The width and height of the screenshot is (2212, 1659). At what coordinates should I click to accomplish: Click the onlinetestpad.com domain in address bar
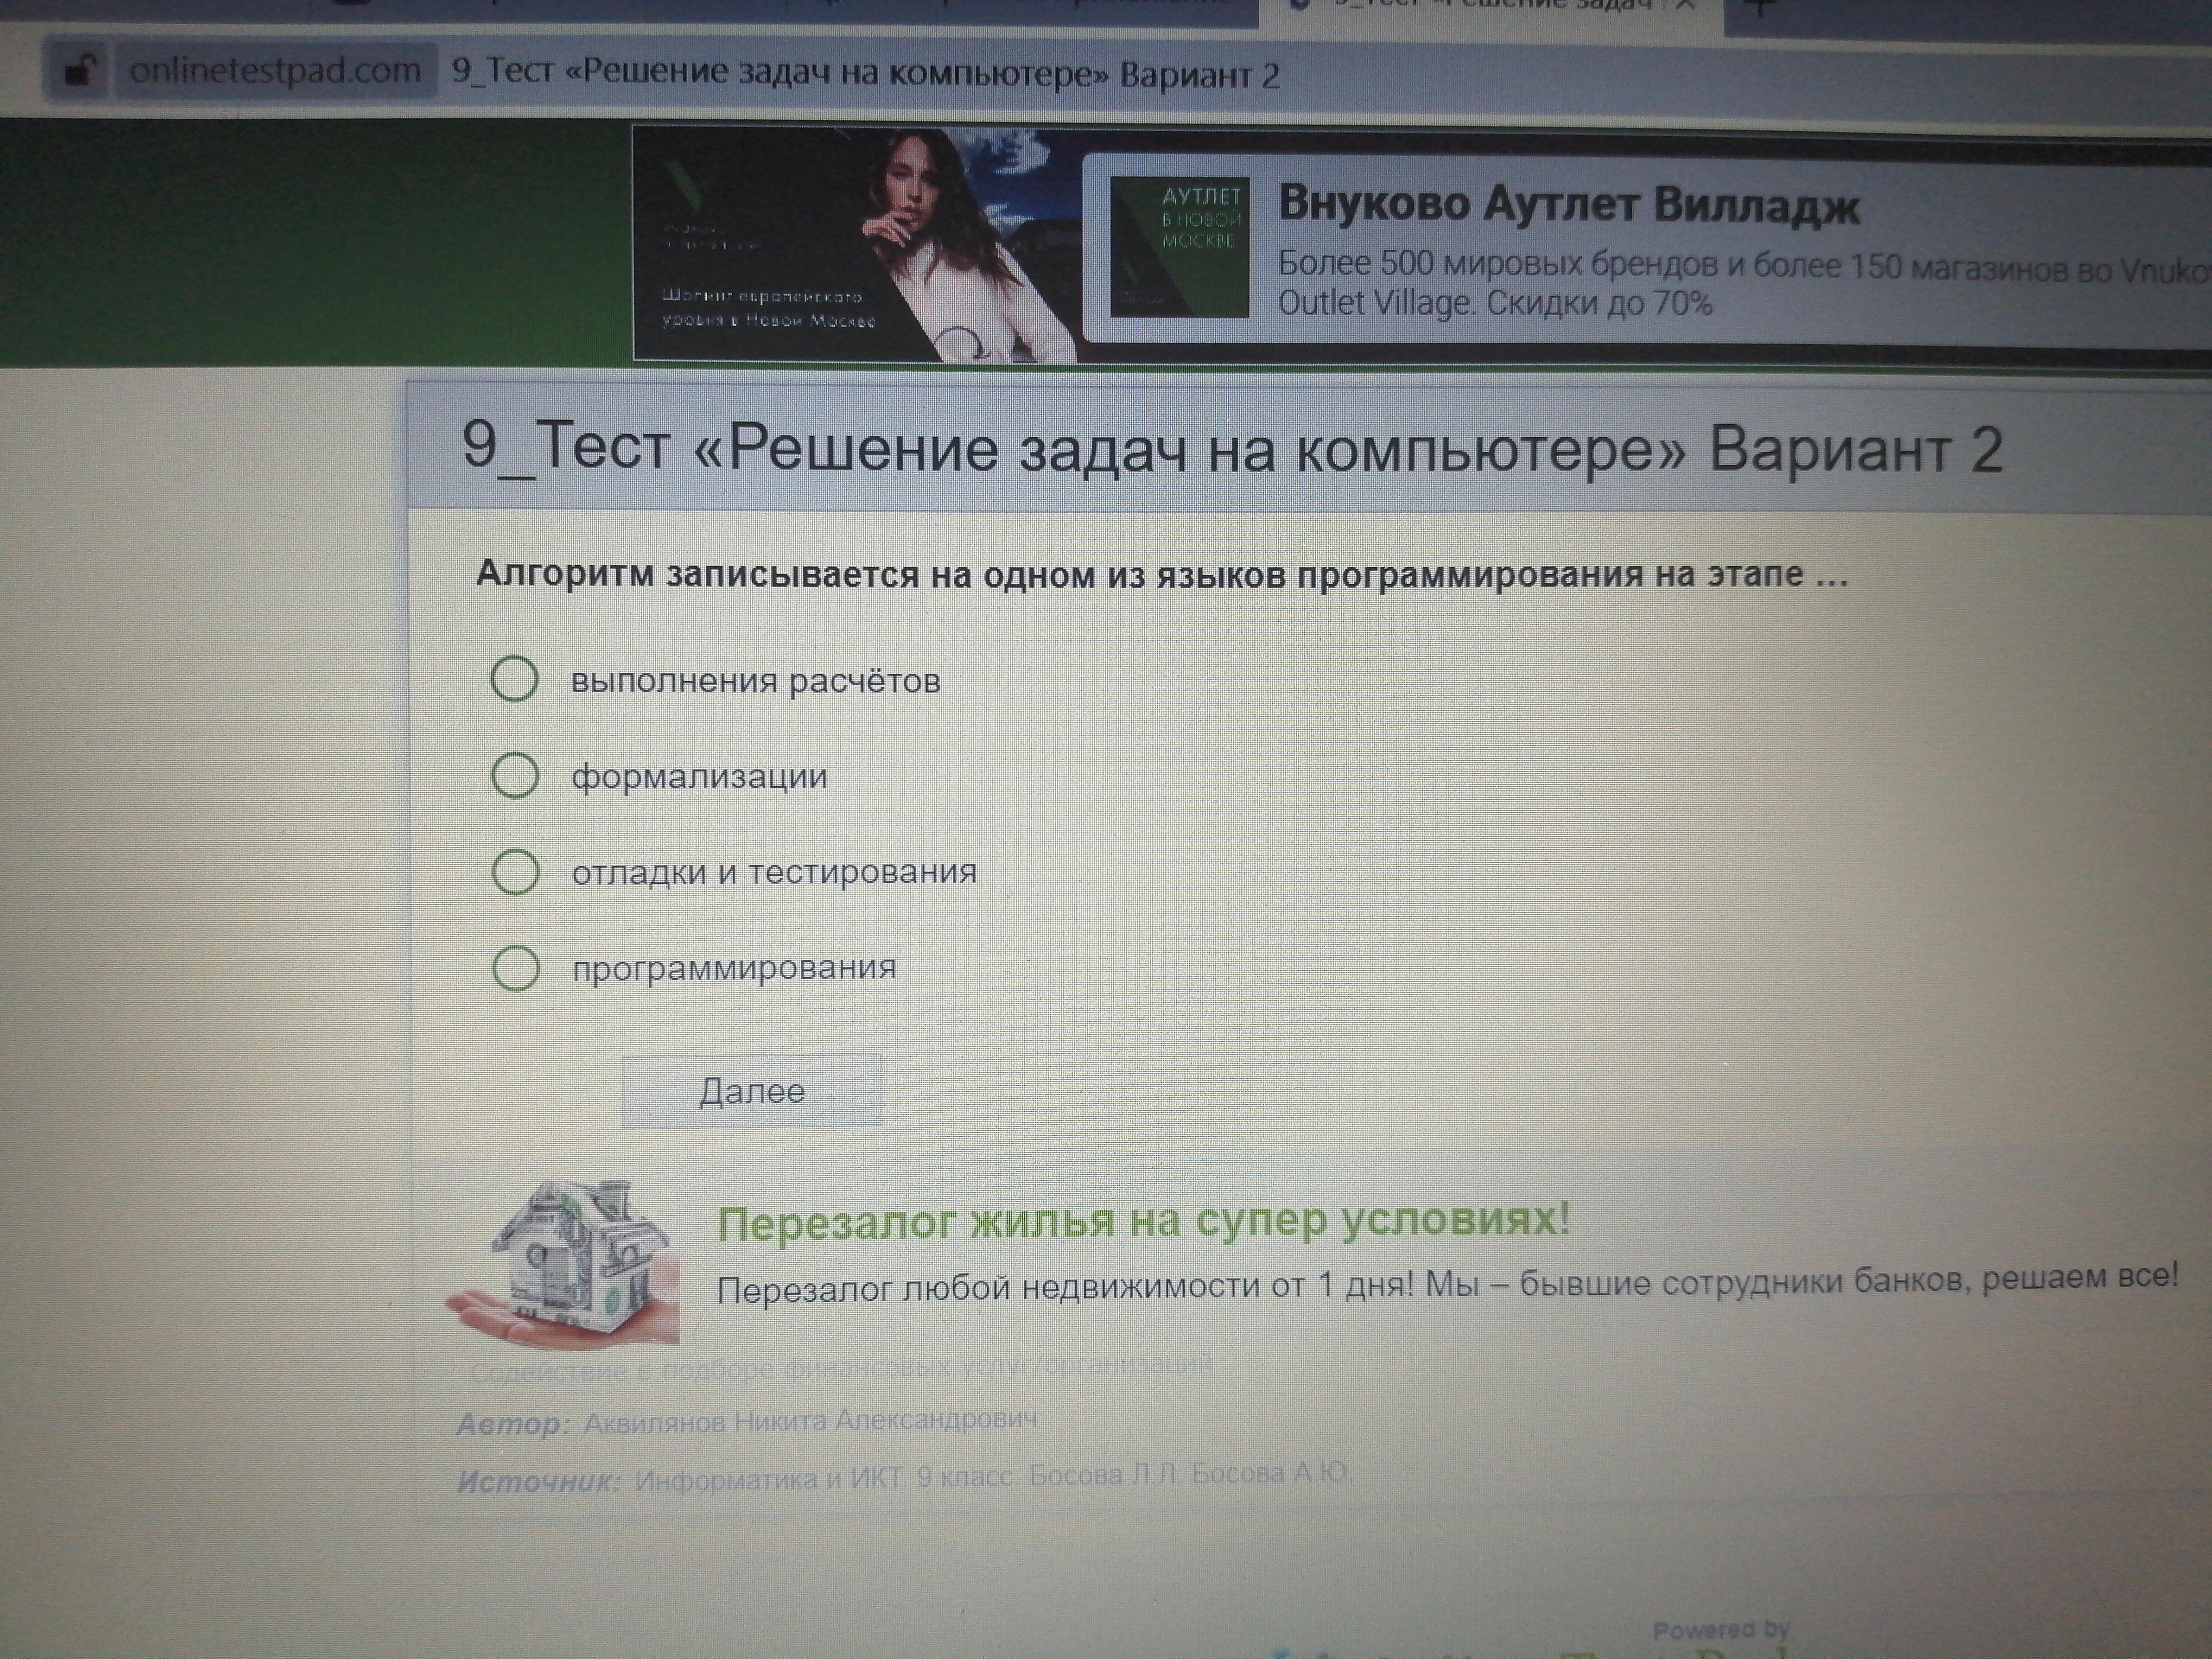pos(275,71)
